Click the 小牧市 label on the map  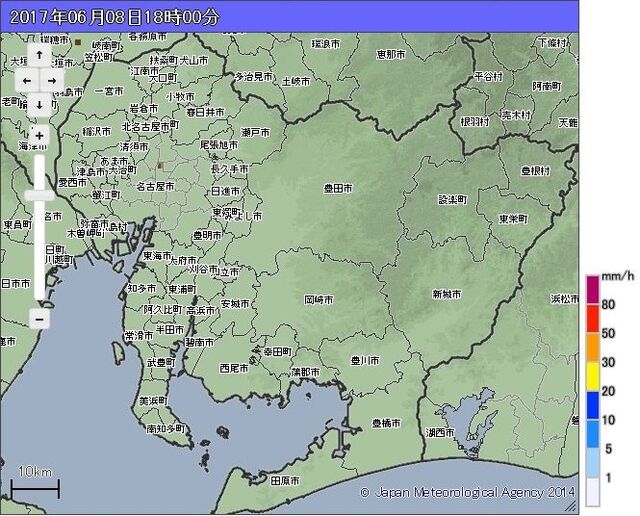pos(180,97)
